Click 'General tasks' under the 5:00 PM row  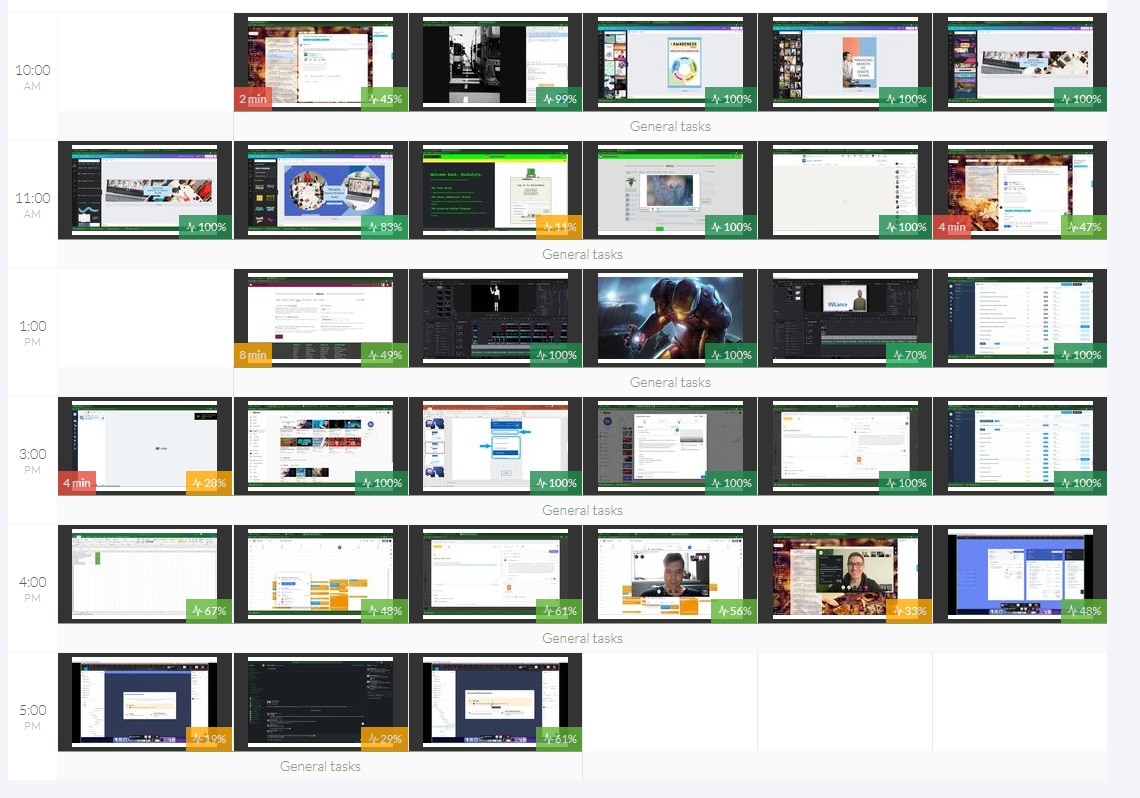[321, 766]
